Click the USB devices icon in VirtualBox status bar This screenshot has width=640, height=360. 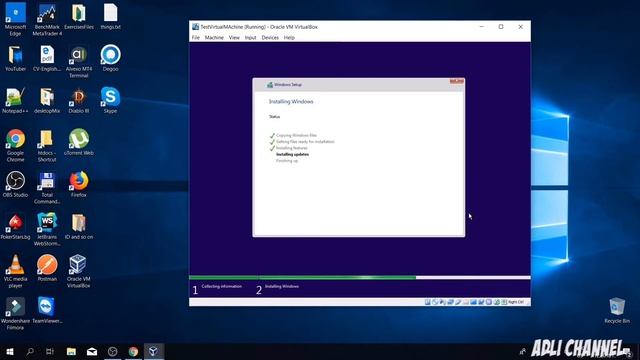pos(458,302)
